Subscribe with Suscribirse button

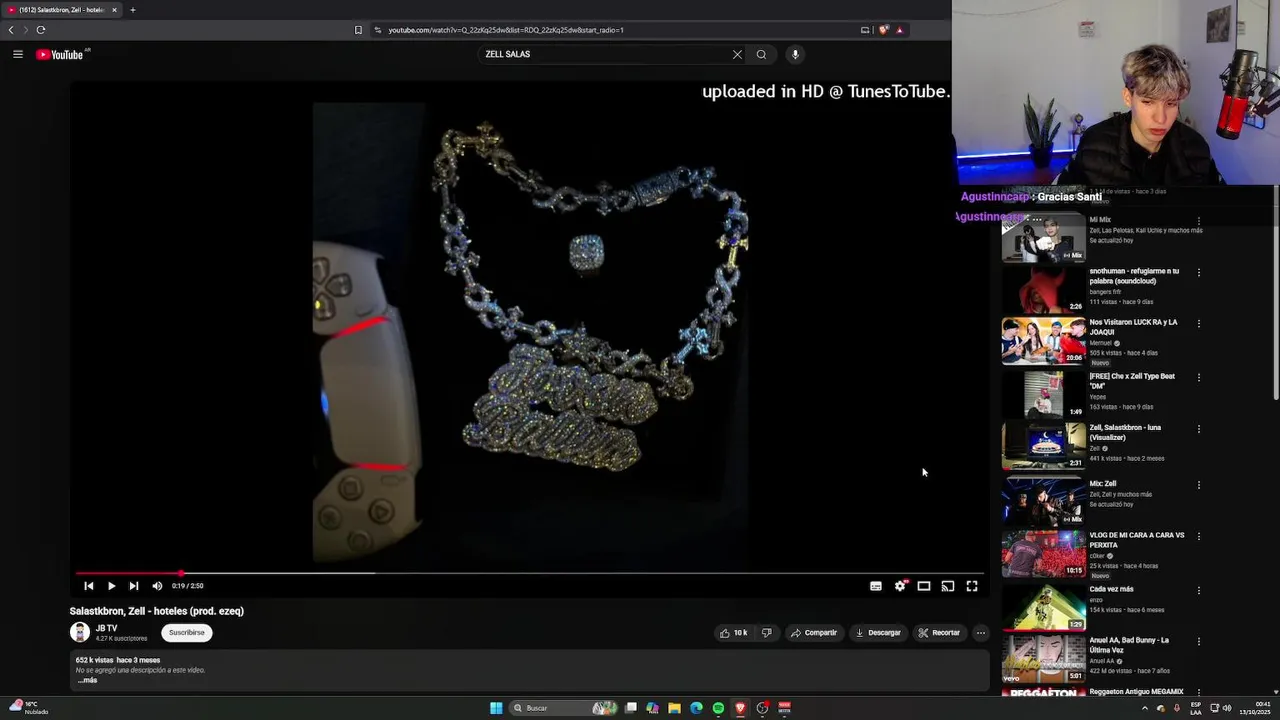pos(187,632)
